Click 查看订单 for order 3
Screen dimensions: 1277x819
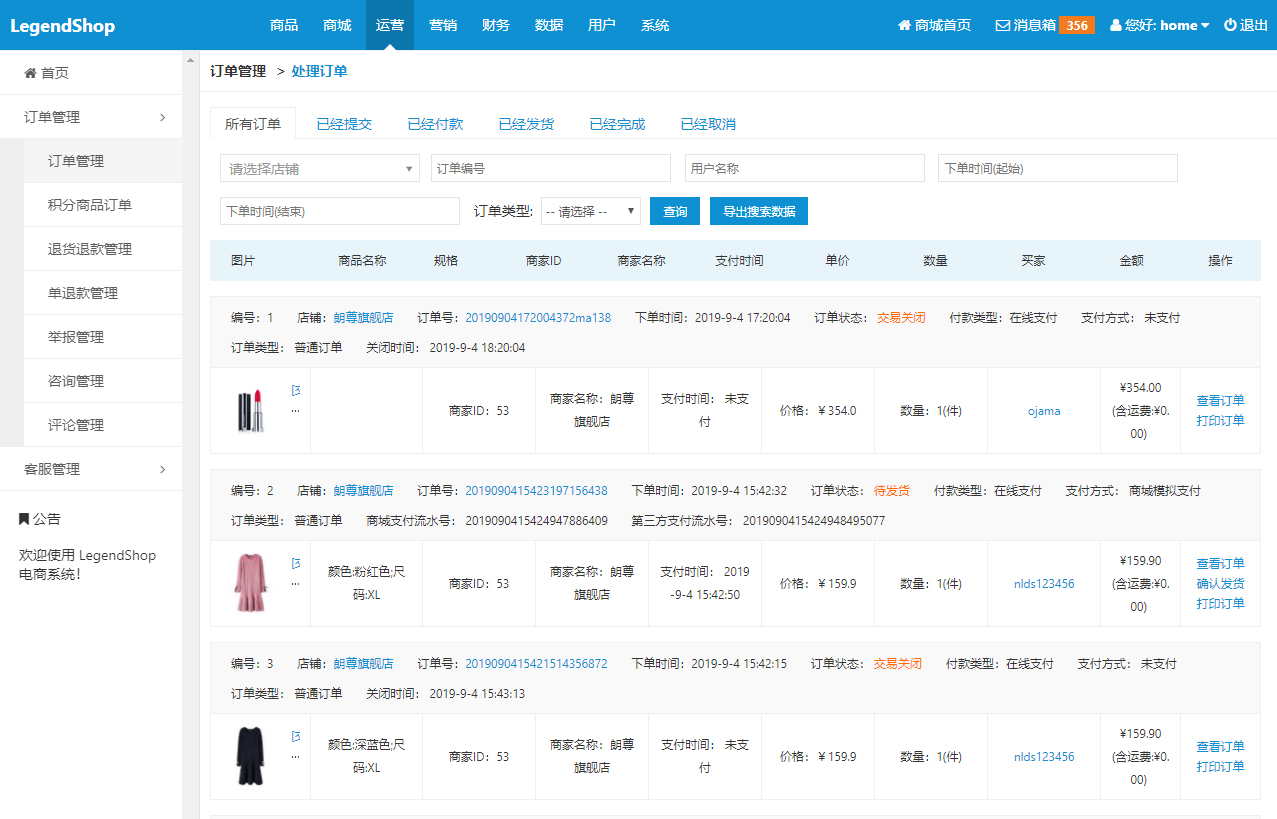[1220, 746]
